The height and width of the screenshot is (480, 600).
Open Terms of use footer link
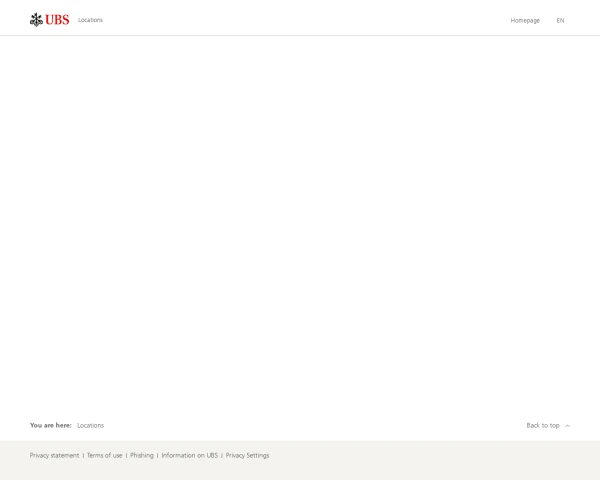coord(104,455)
